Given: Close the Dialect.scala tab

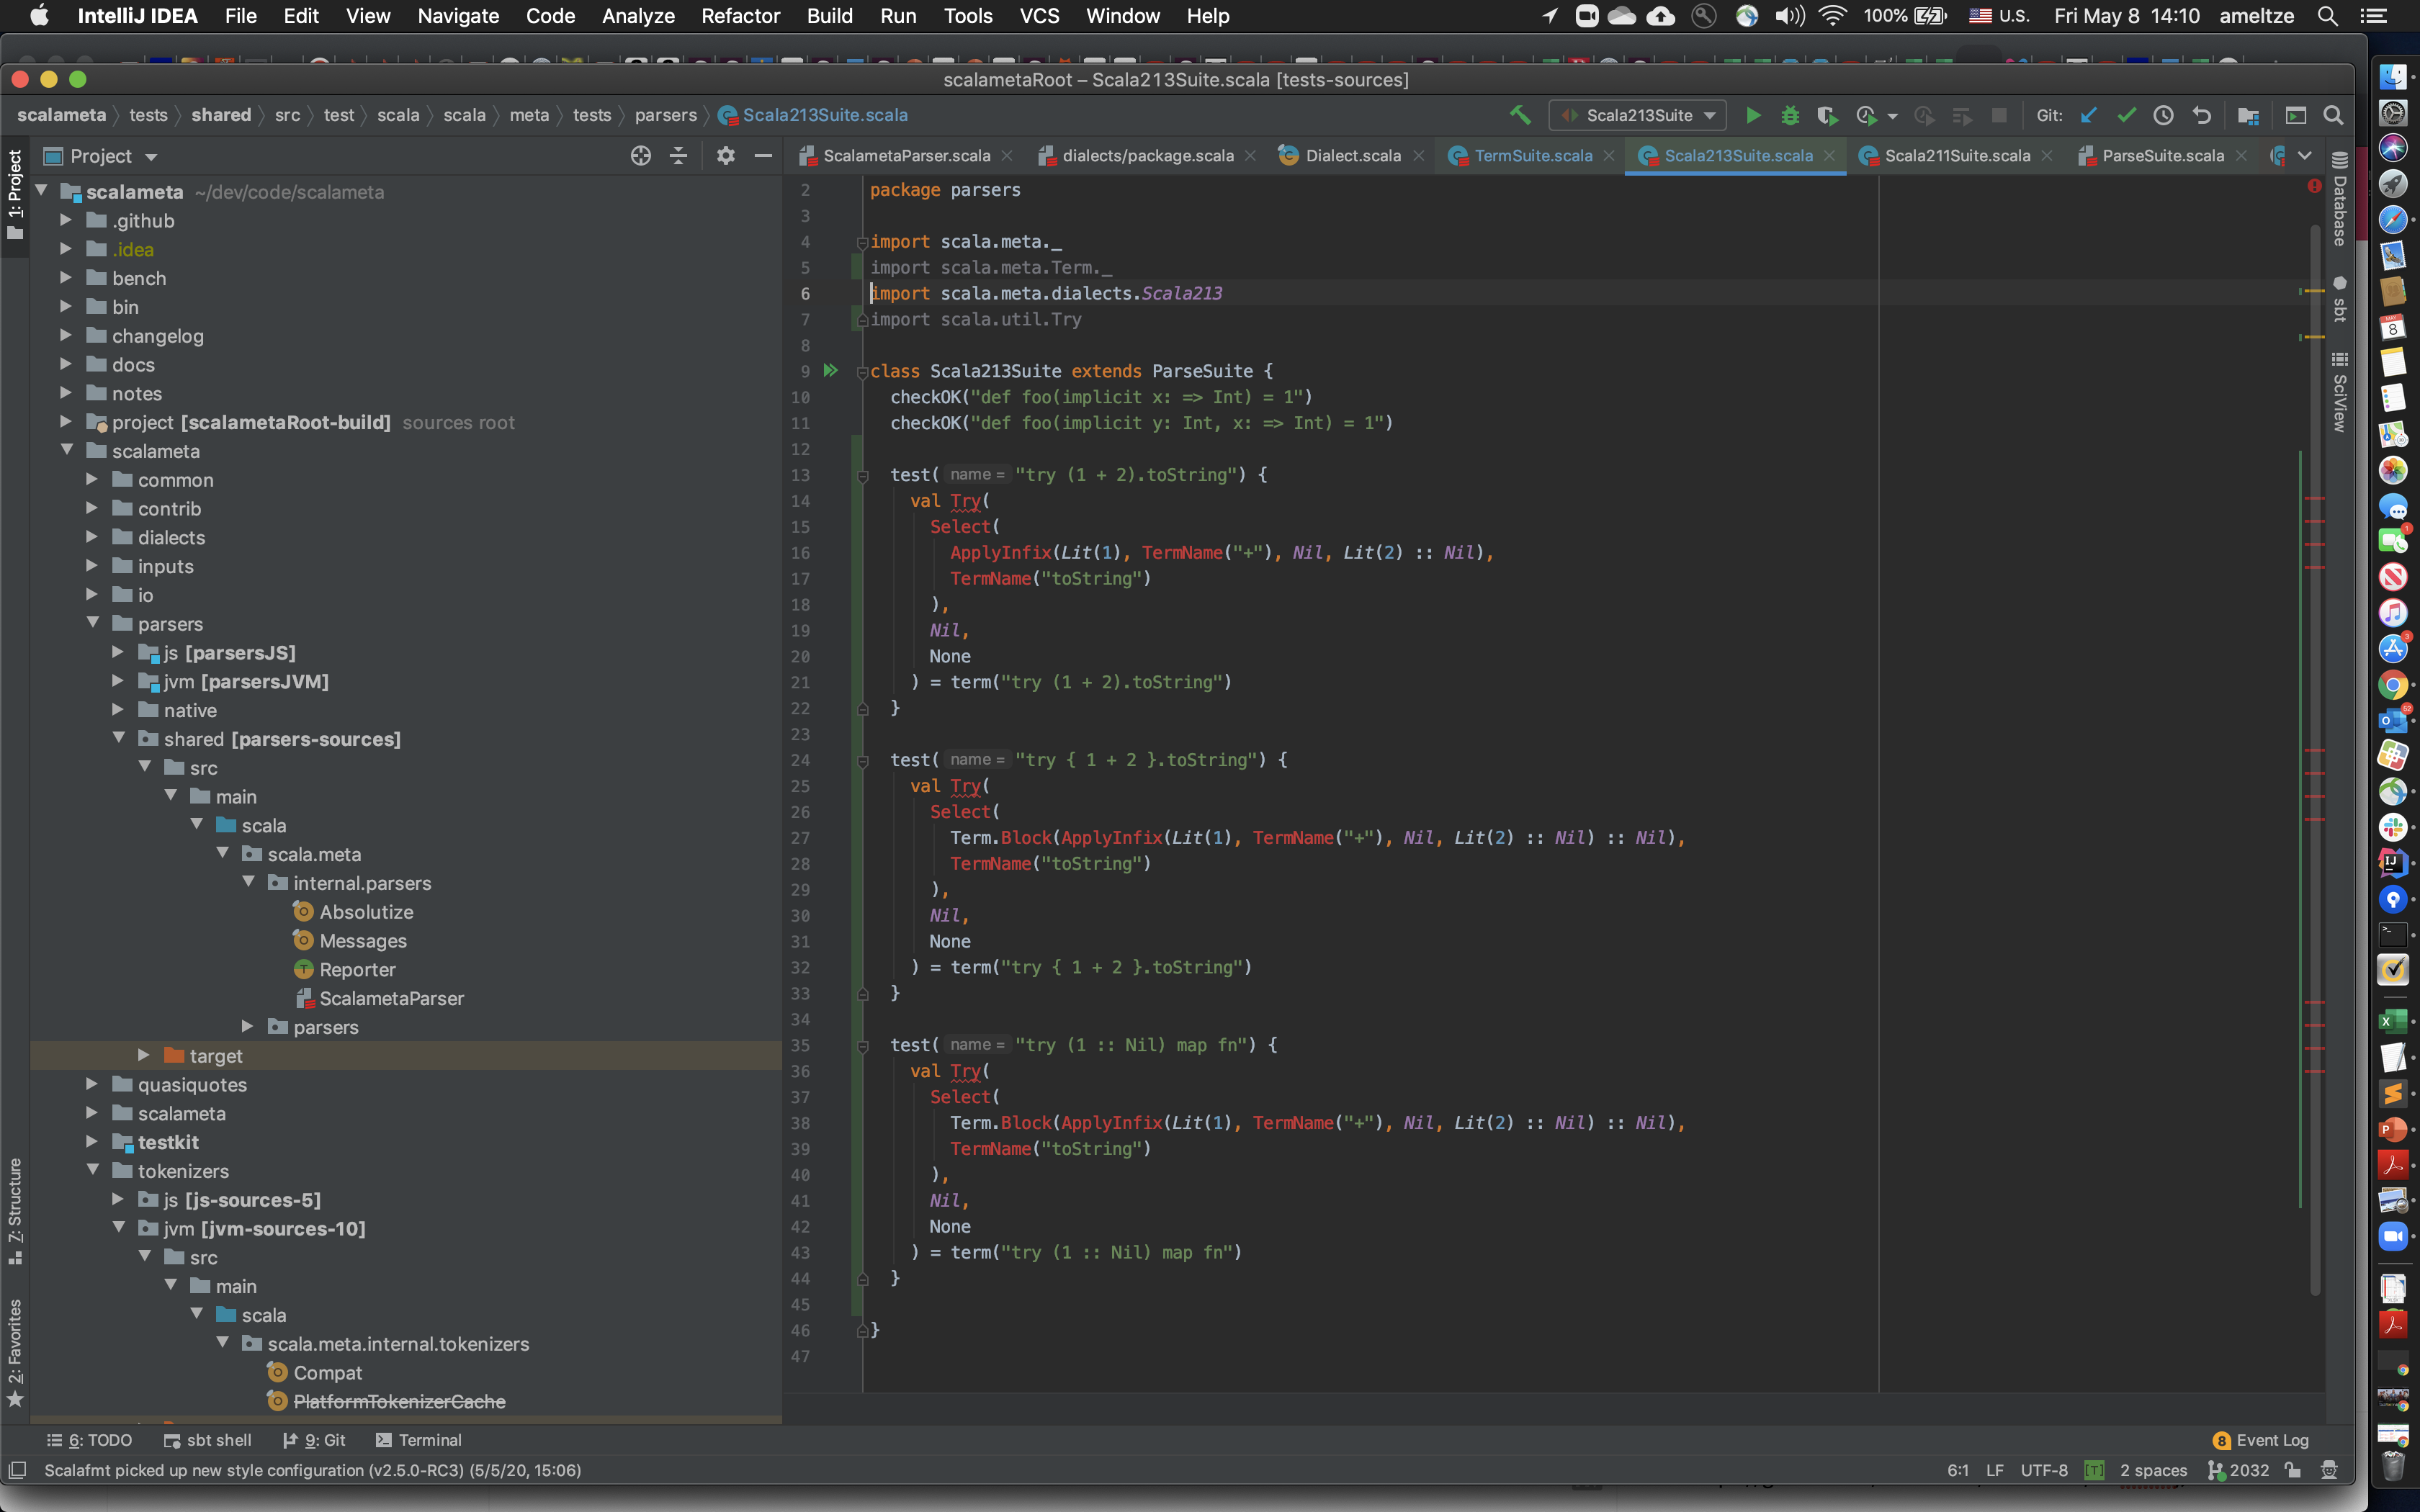Looking at the screenshot, I should 1418,155.
